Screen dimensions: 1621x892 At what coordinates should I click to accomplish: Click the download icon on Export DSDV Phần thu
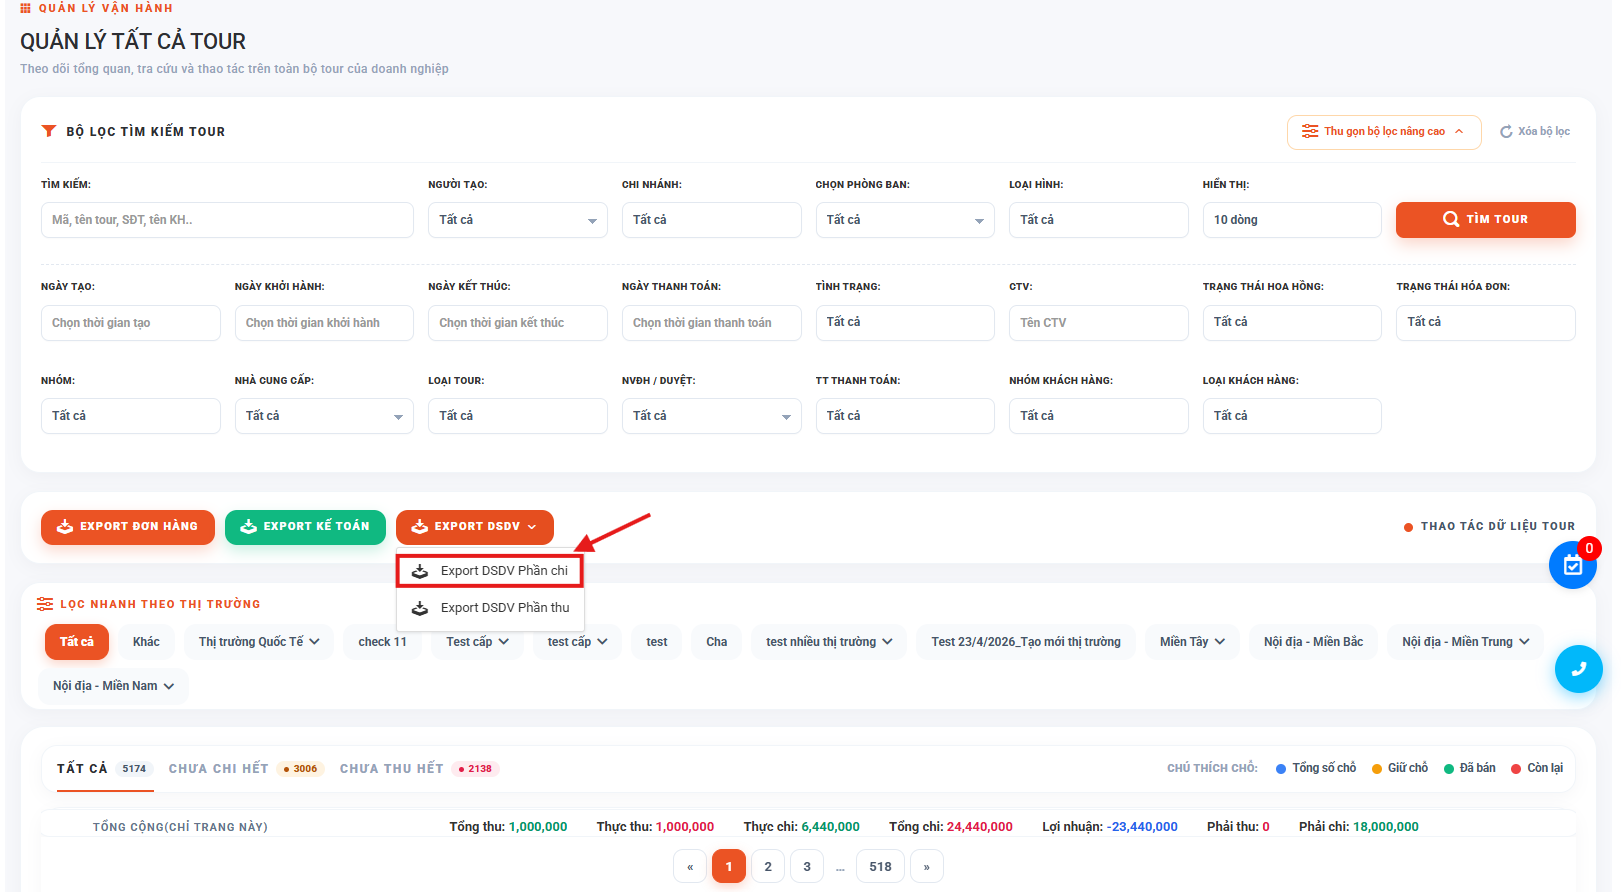(420, 608)
